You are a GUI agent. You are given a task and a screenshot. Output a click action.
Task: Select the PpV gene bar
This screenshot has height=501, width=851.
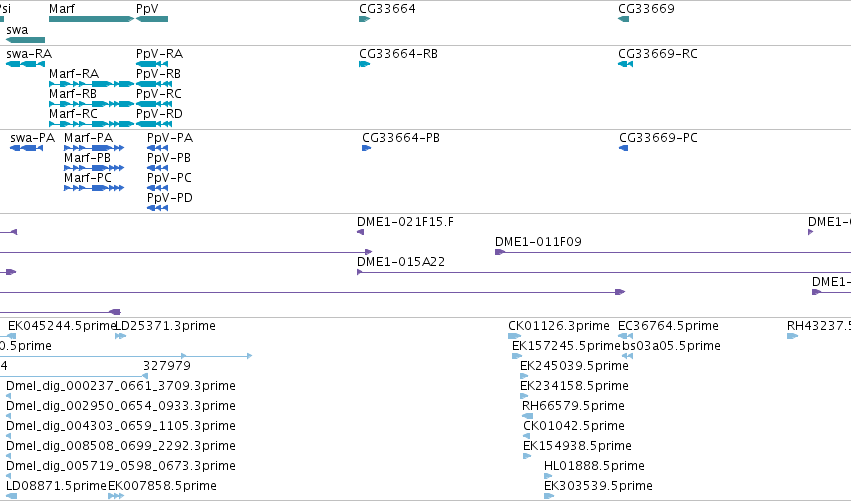click(x=152, y=19)
